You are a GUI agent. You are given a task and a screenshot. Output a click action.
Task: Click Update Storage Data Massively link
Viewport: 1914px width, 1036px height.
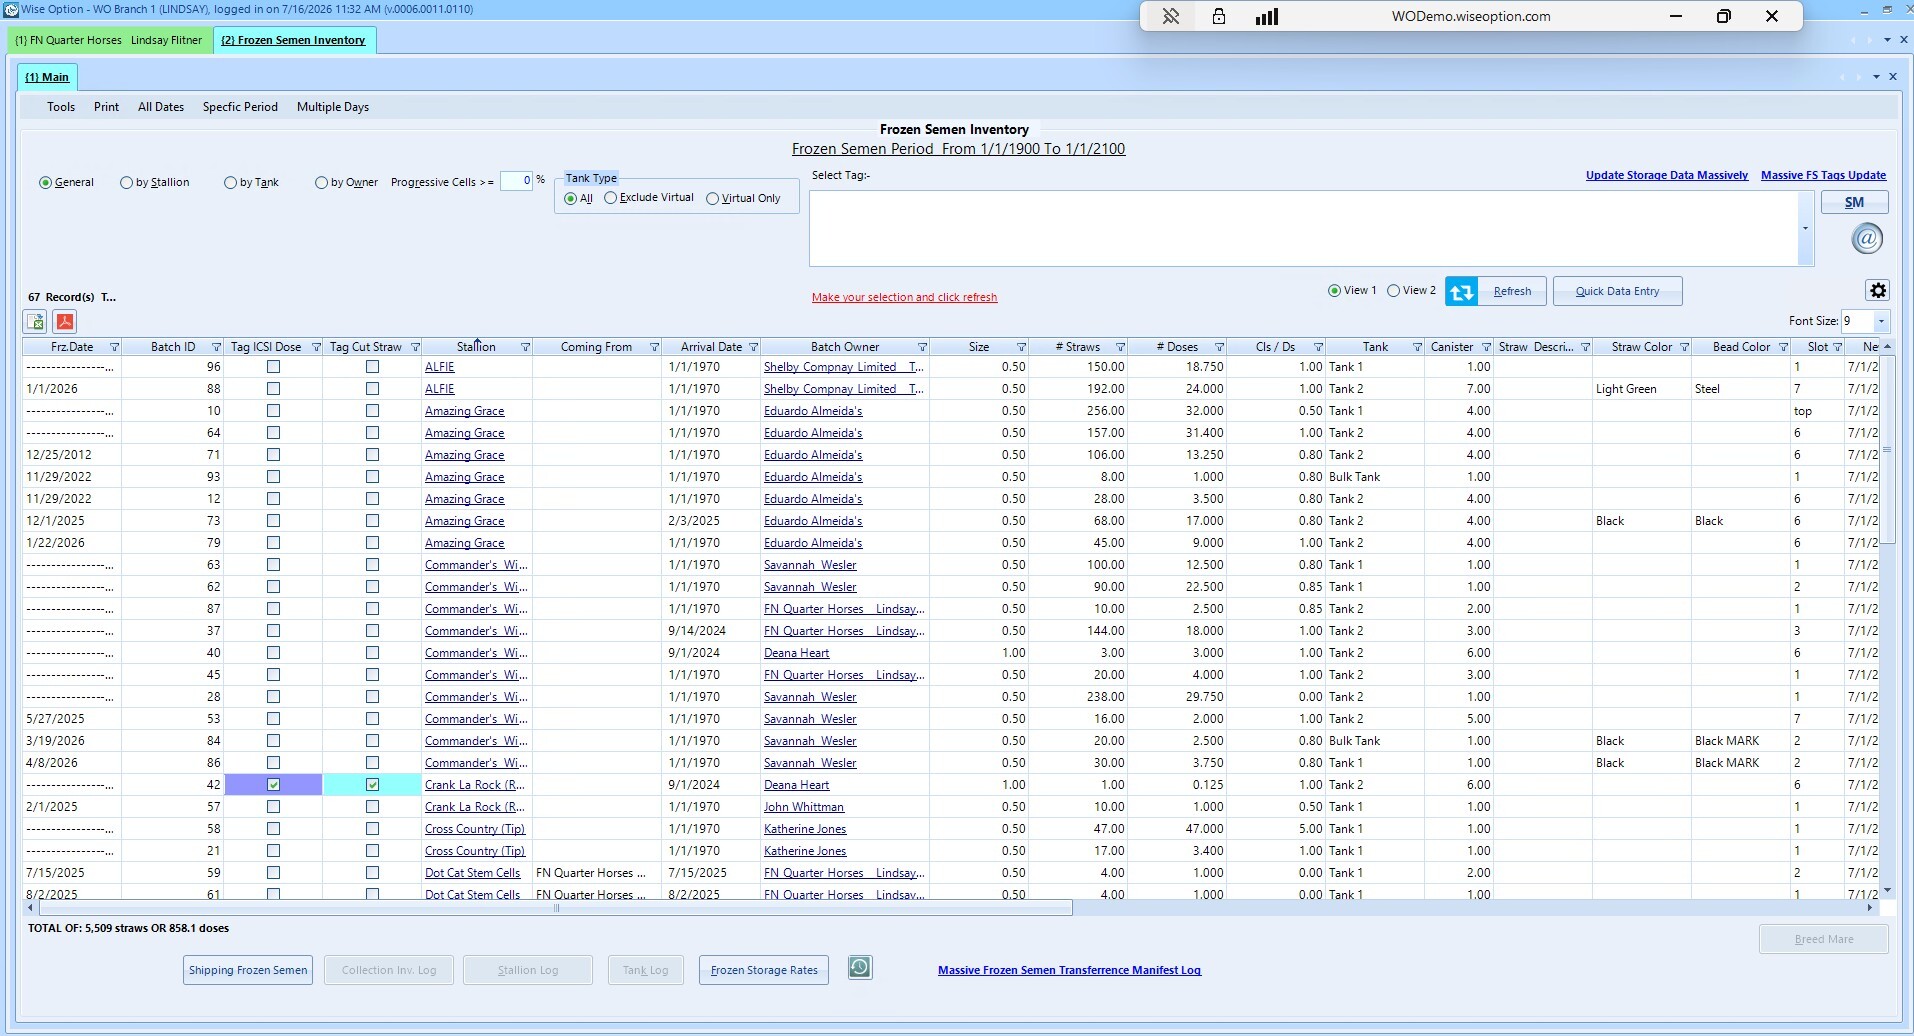point(1666,175)
